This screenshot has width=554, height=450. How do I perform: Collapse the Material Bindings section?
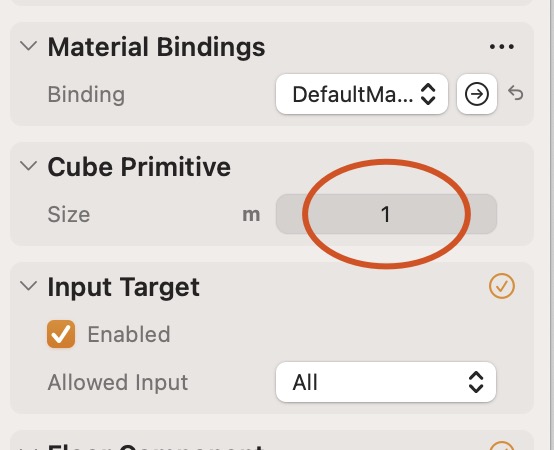[29, 46]
